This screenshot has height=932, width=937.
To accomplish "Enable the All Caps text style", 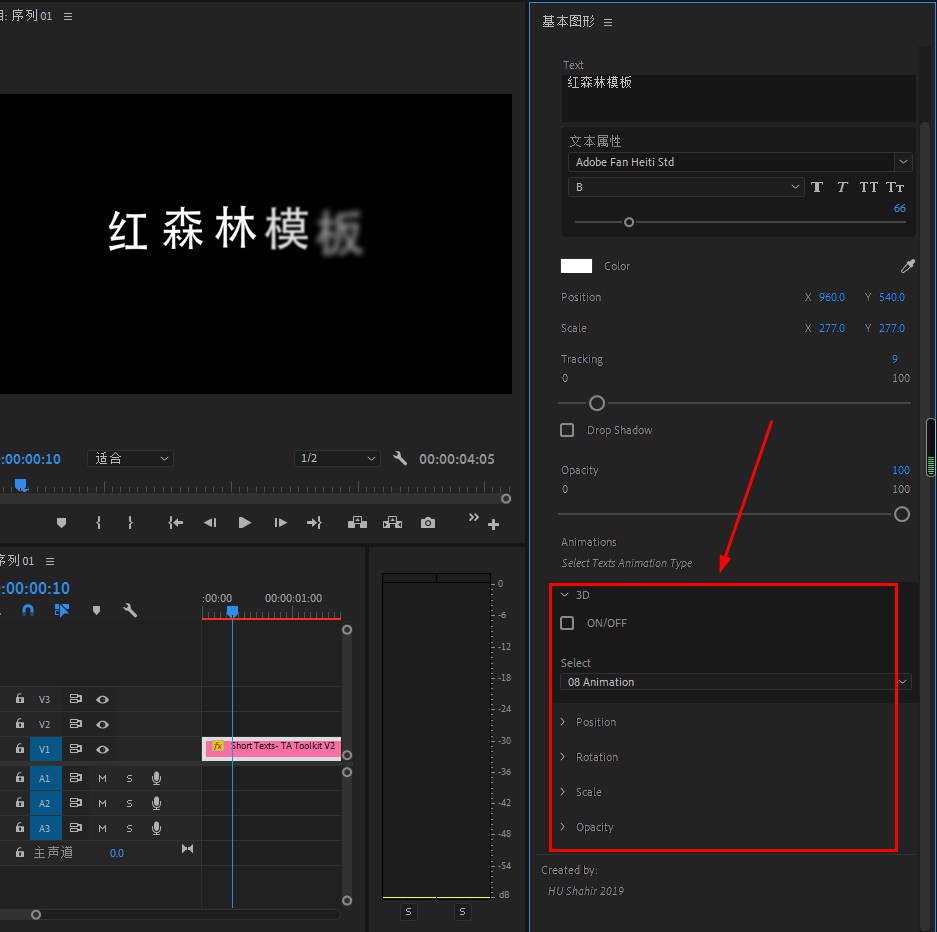I will [868, 187].
